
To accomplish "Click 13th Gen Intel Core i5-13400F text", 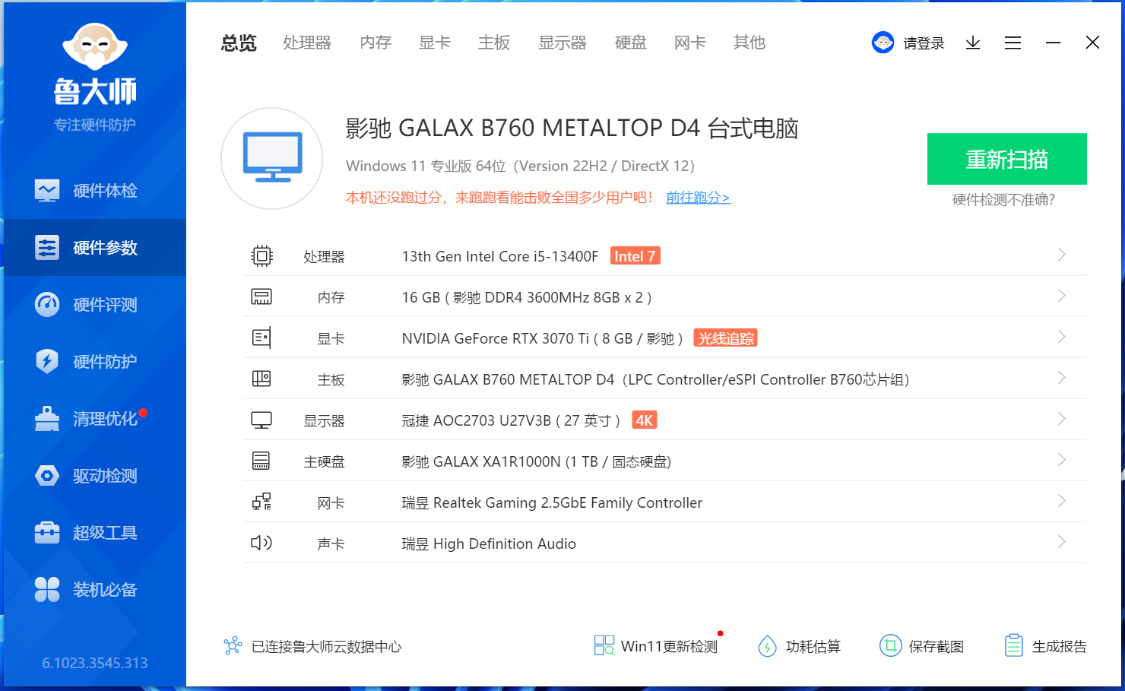I will (500, 256).
